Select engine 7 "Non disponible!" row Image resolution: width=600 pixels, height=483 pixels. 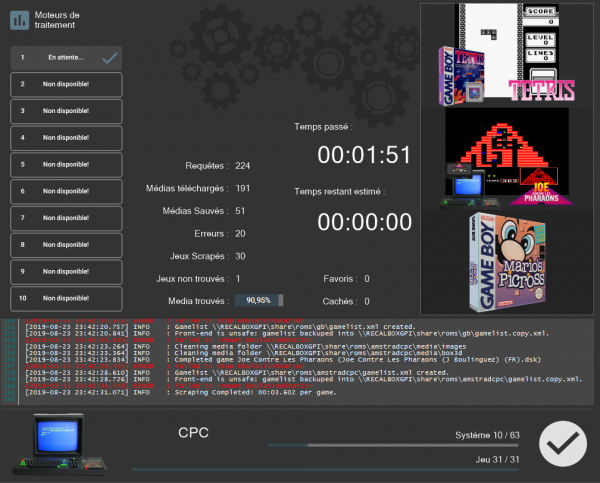pyautogui.click(x=66, y=217)
